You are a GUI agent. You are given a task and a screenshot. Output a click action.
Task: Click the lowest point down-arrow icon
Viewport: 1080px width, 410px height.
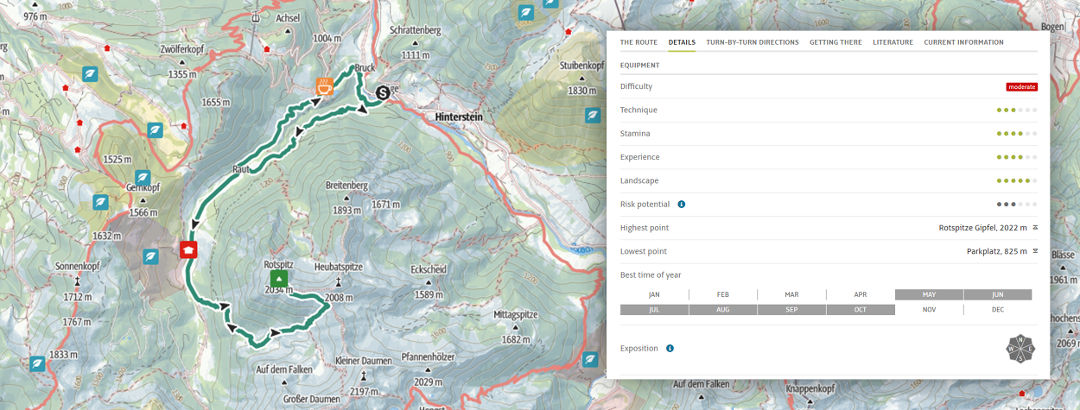click(1035, 251)
